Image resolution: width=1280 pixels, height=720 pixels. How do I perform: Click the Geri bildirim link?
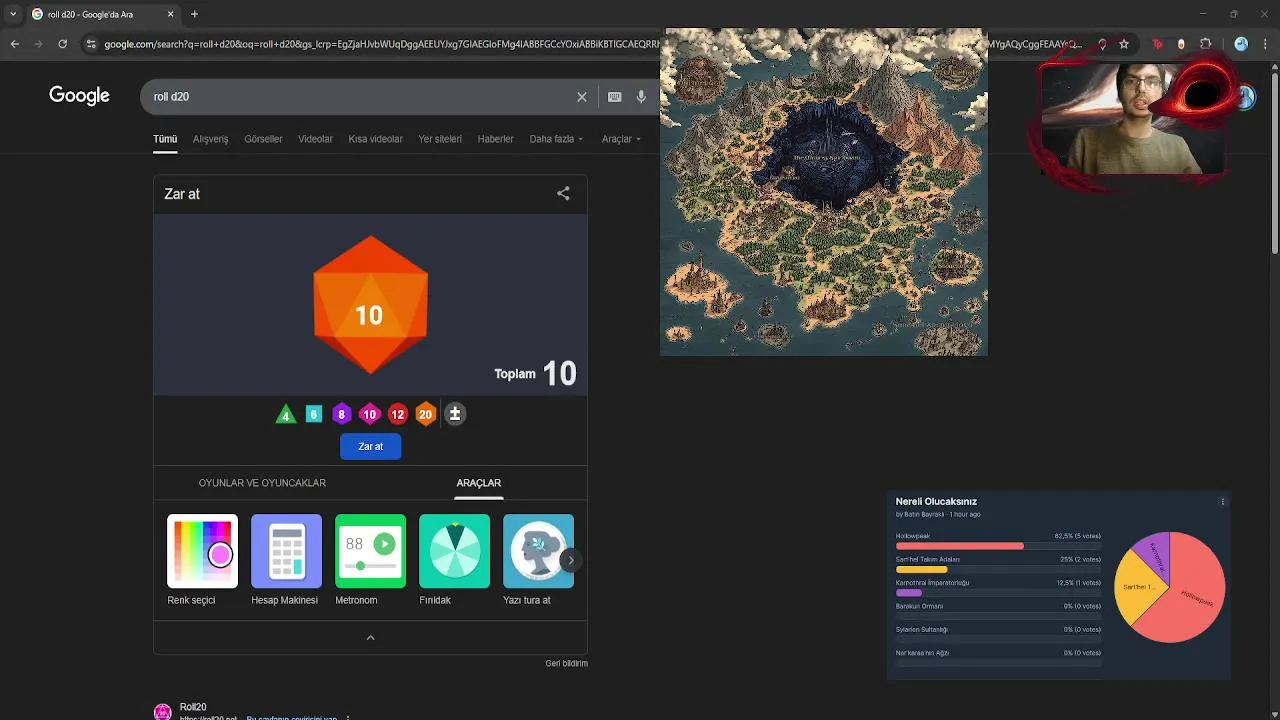tap(566, 663)
